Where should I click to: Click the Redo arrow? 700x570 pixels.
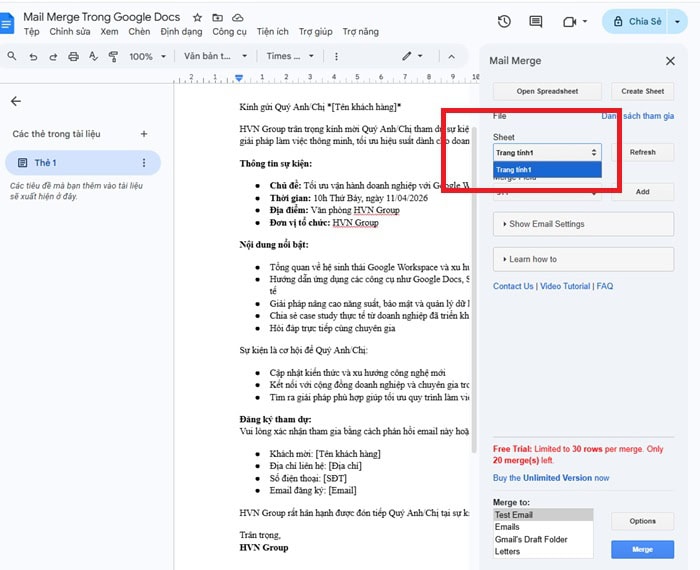[x=53, y=57]
